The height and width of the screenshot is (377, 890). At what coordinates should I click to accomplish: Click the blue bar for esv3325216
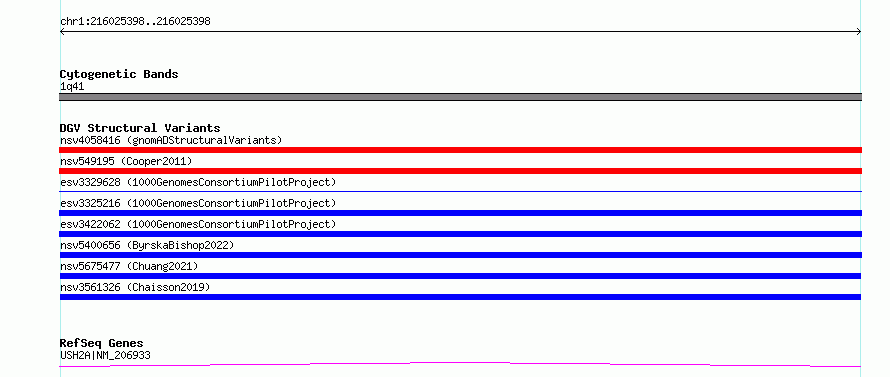pos(460,213)
